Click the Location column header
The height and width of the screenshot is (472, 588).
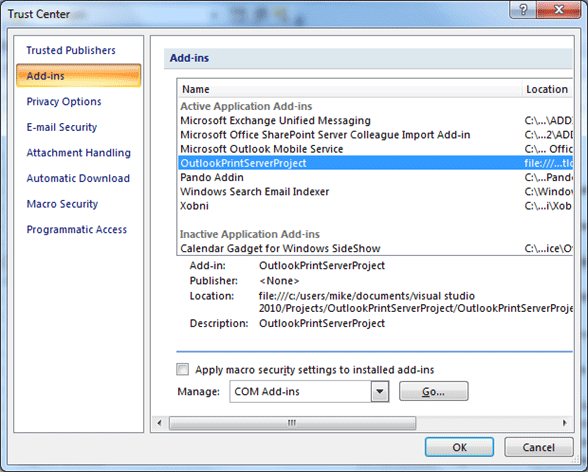[x=548, y=89]
